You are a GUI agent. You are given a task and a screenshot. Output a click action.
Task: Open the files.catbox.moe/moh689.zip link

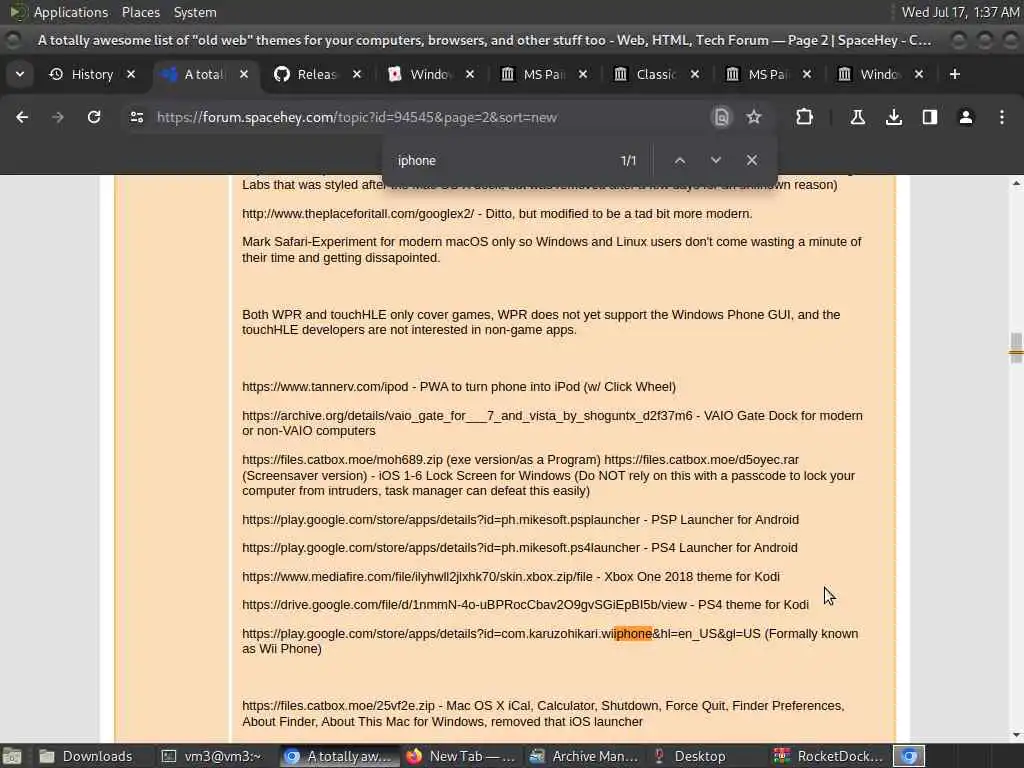342,460
